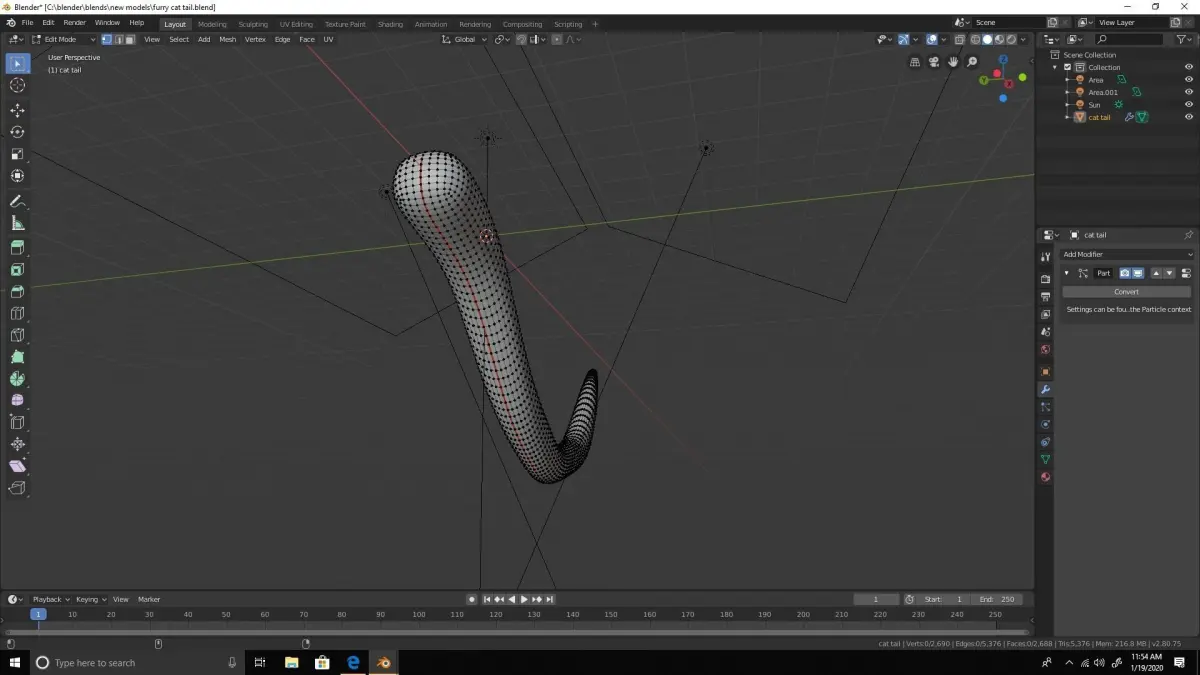Collapse the Part modifier panel

pos(1066,273)
